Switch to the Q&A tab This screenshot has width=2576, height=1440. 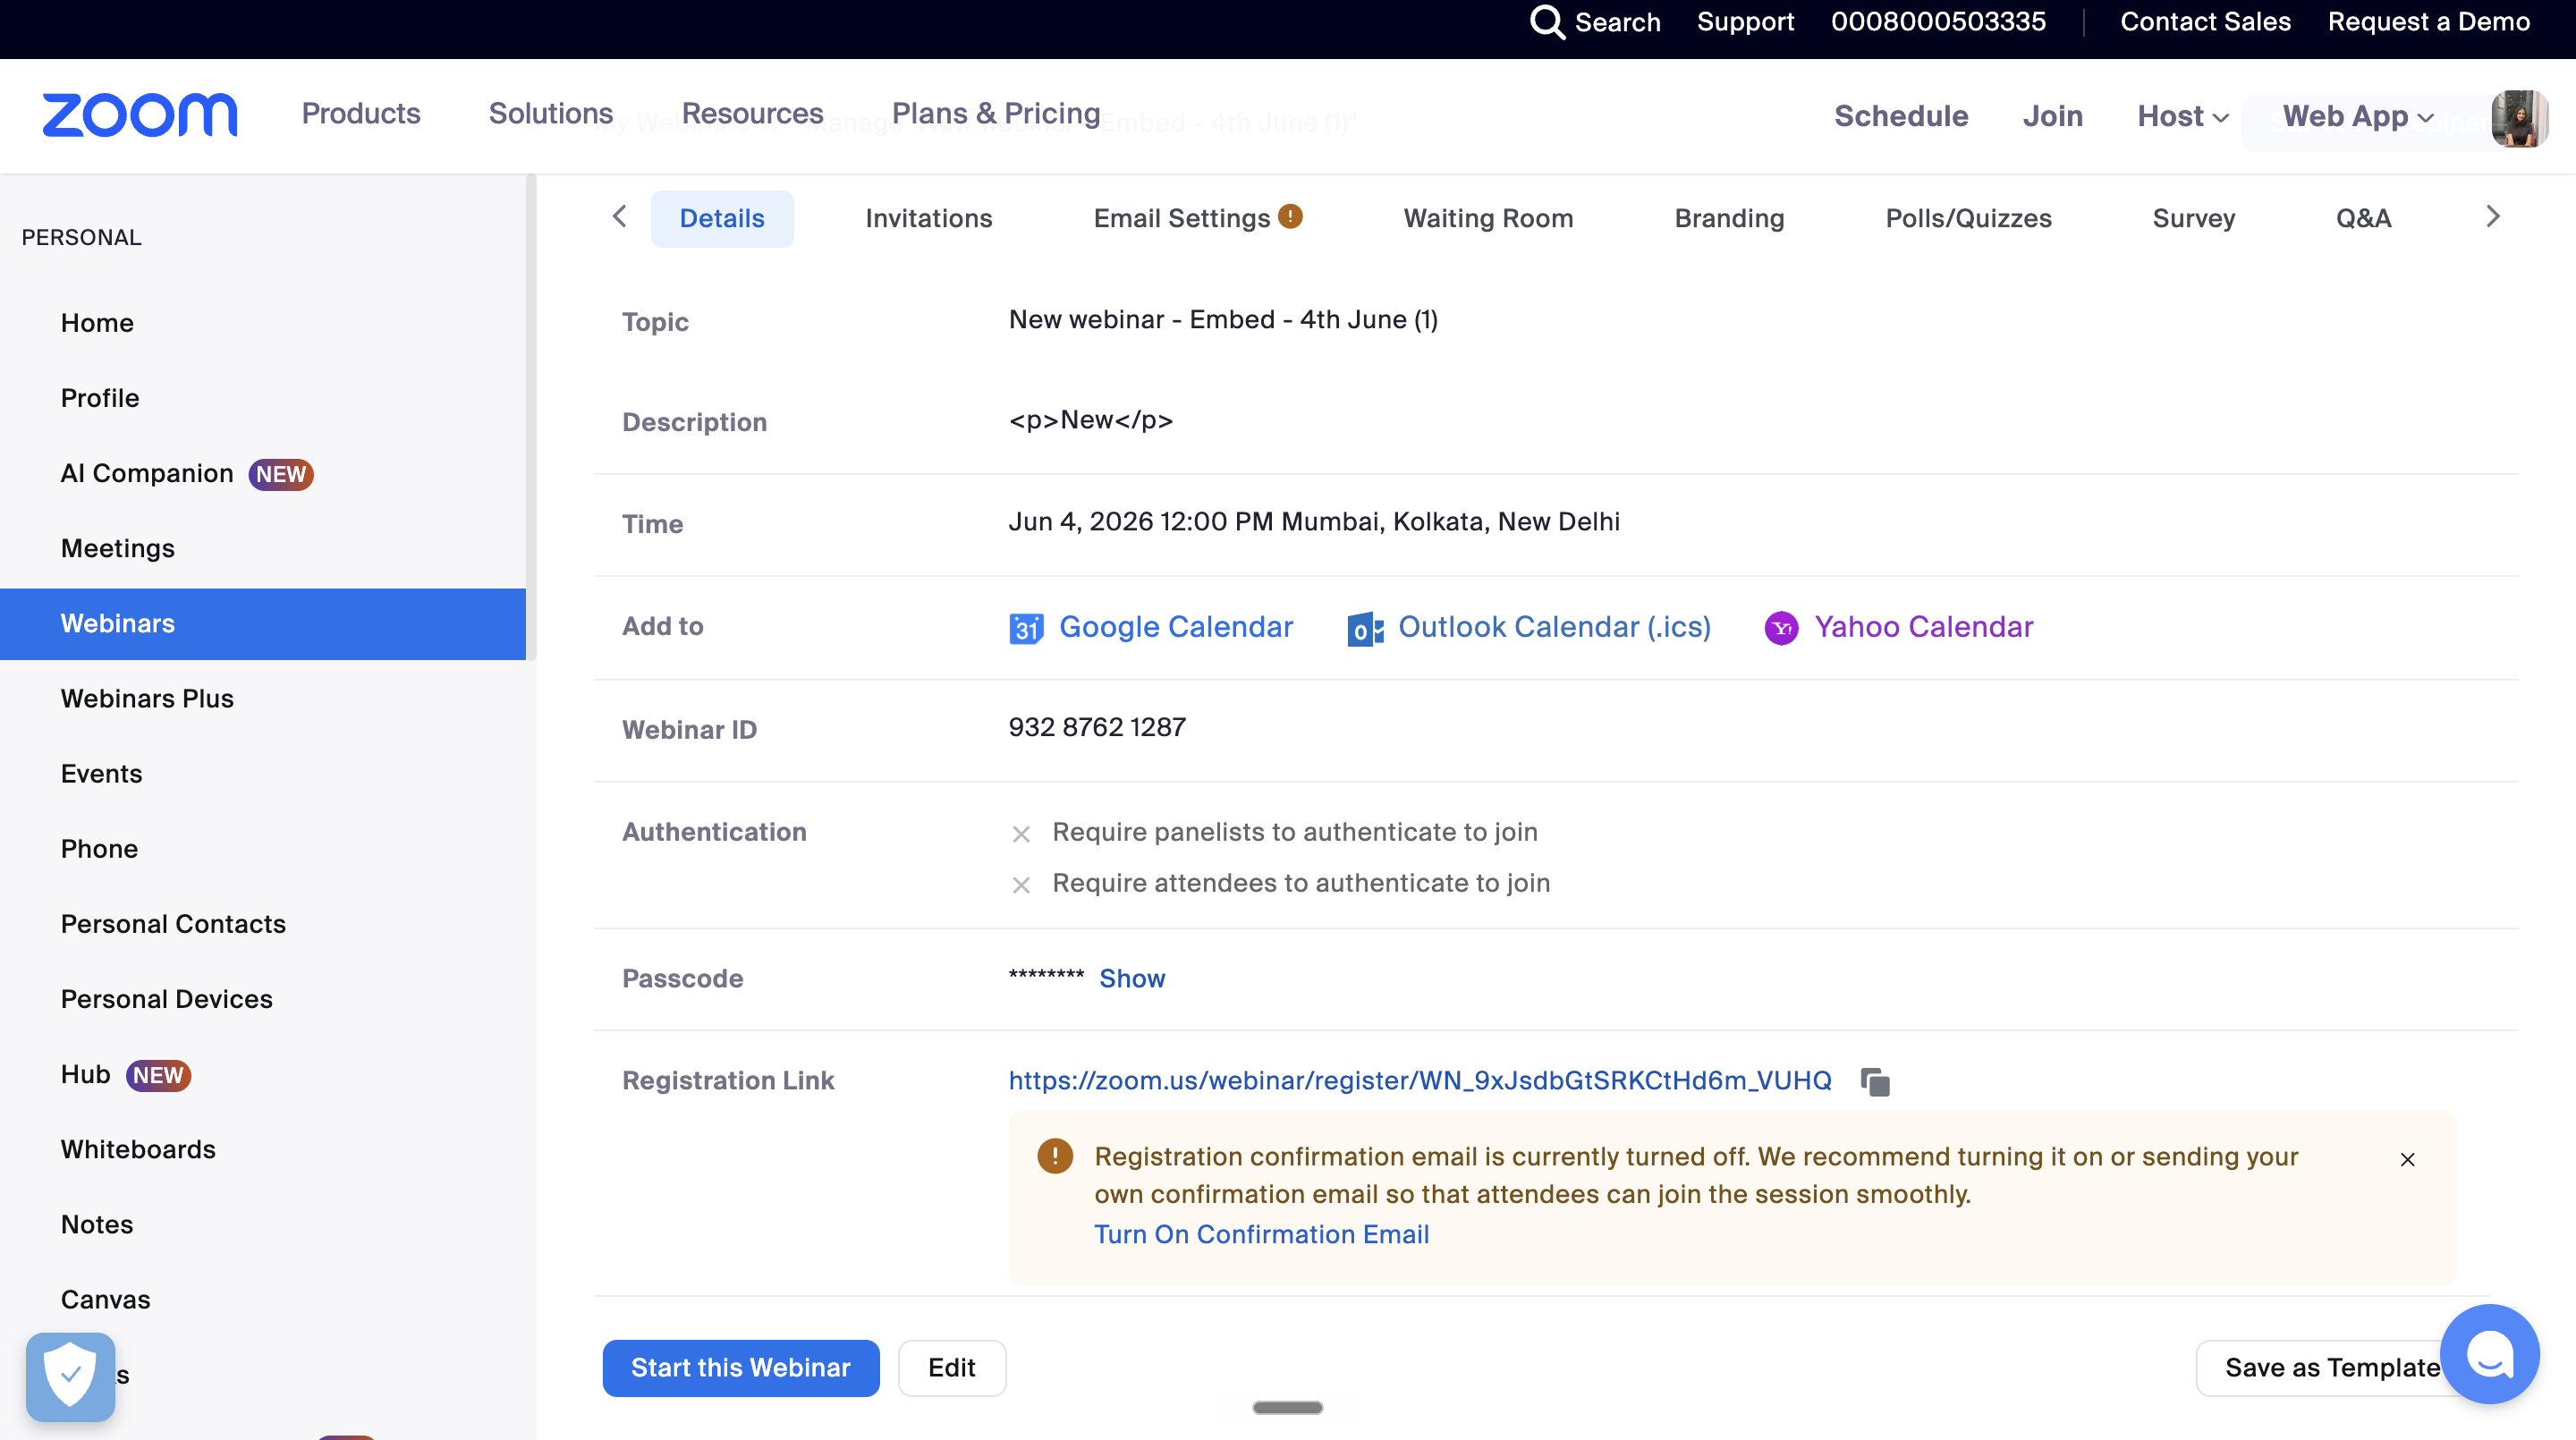tap(2363, 218)
